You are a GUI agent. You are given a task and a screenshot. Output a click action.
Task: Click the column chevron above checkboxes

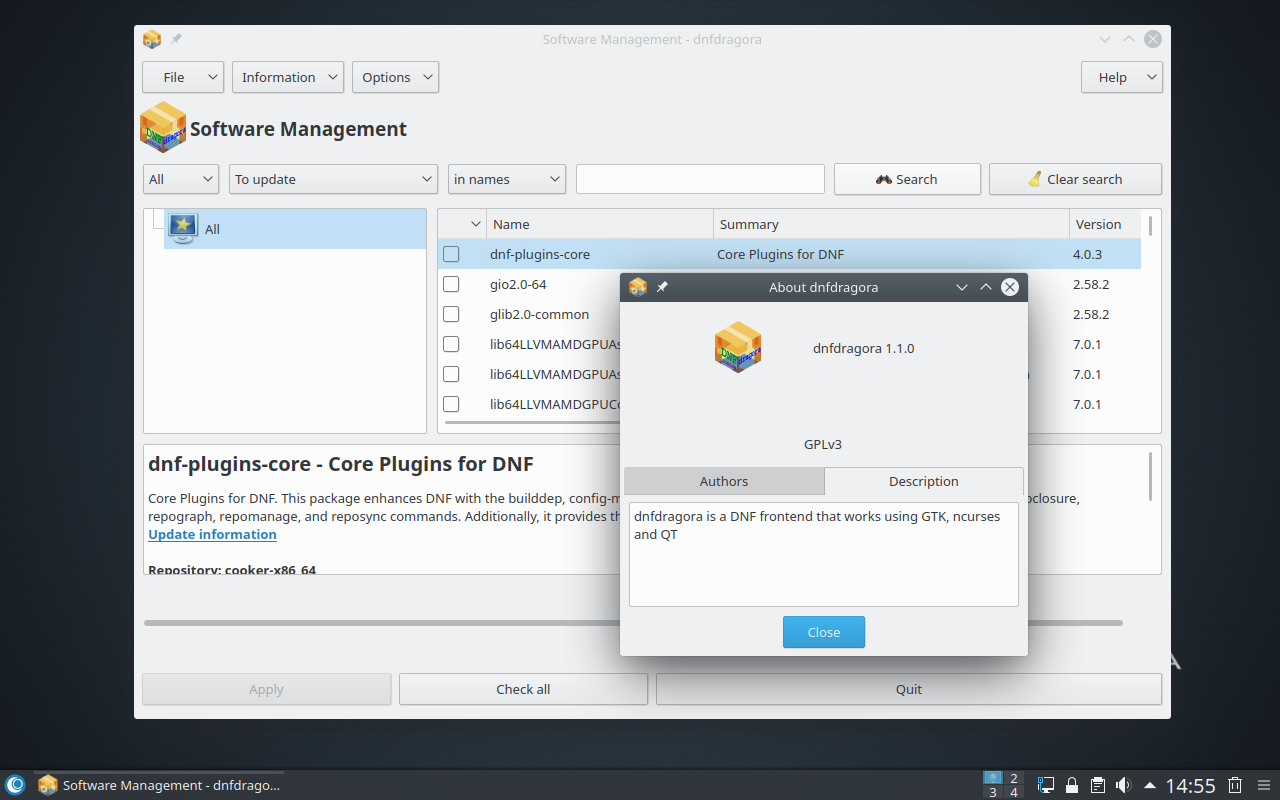(476, 224)
